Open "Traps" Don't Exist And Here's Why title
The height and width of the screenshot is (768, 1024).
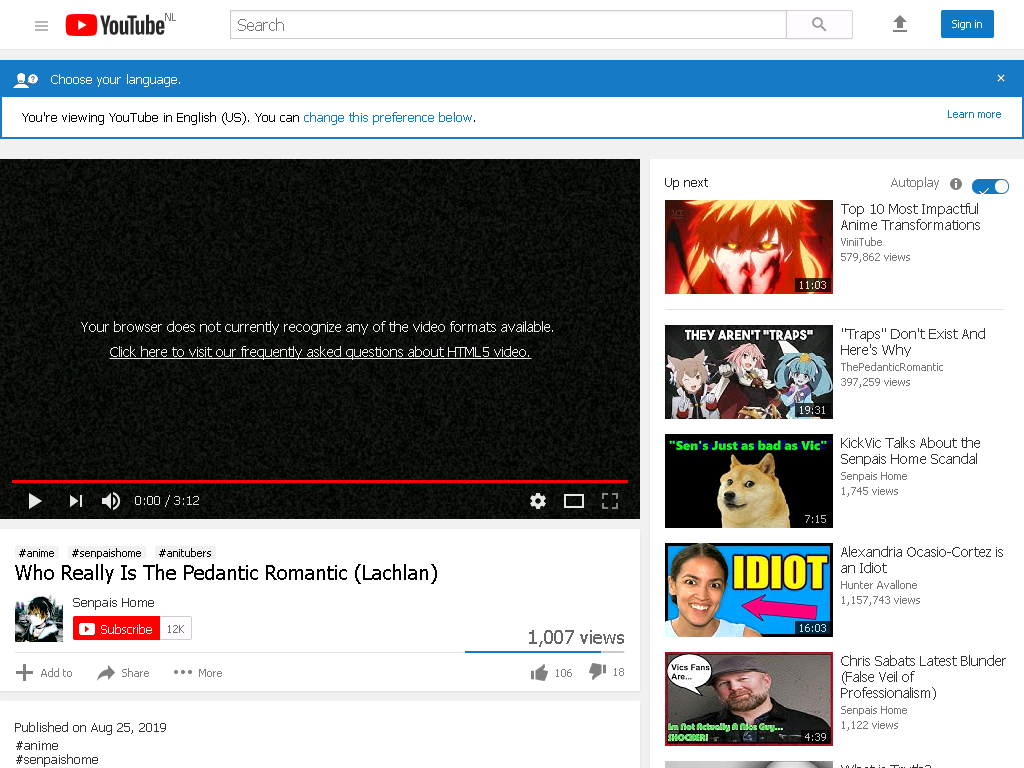(x=912, y=342)
